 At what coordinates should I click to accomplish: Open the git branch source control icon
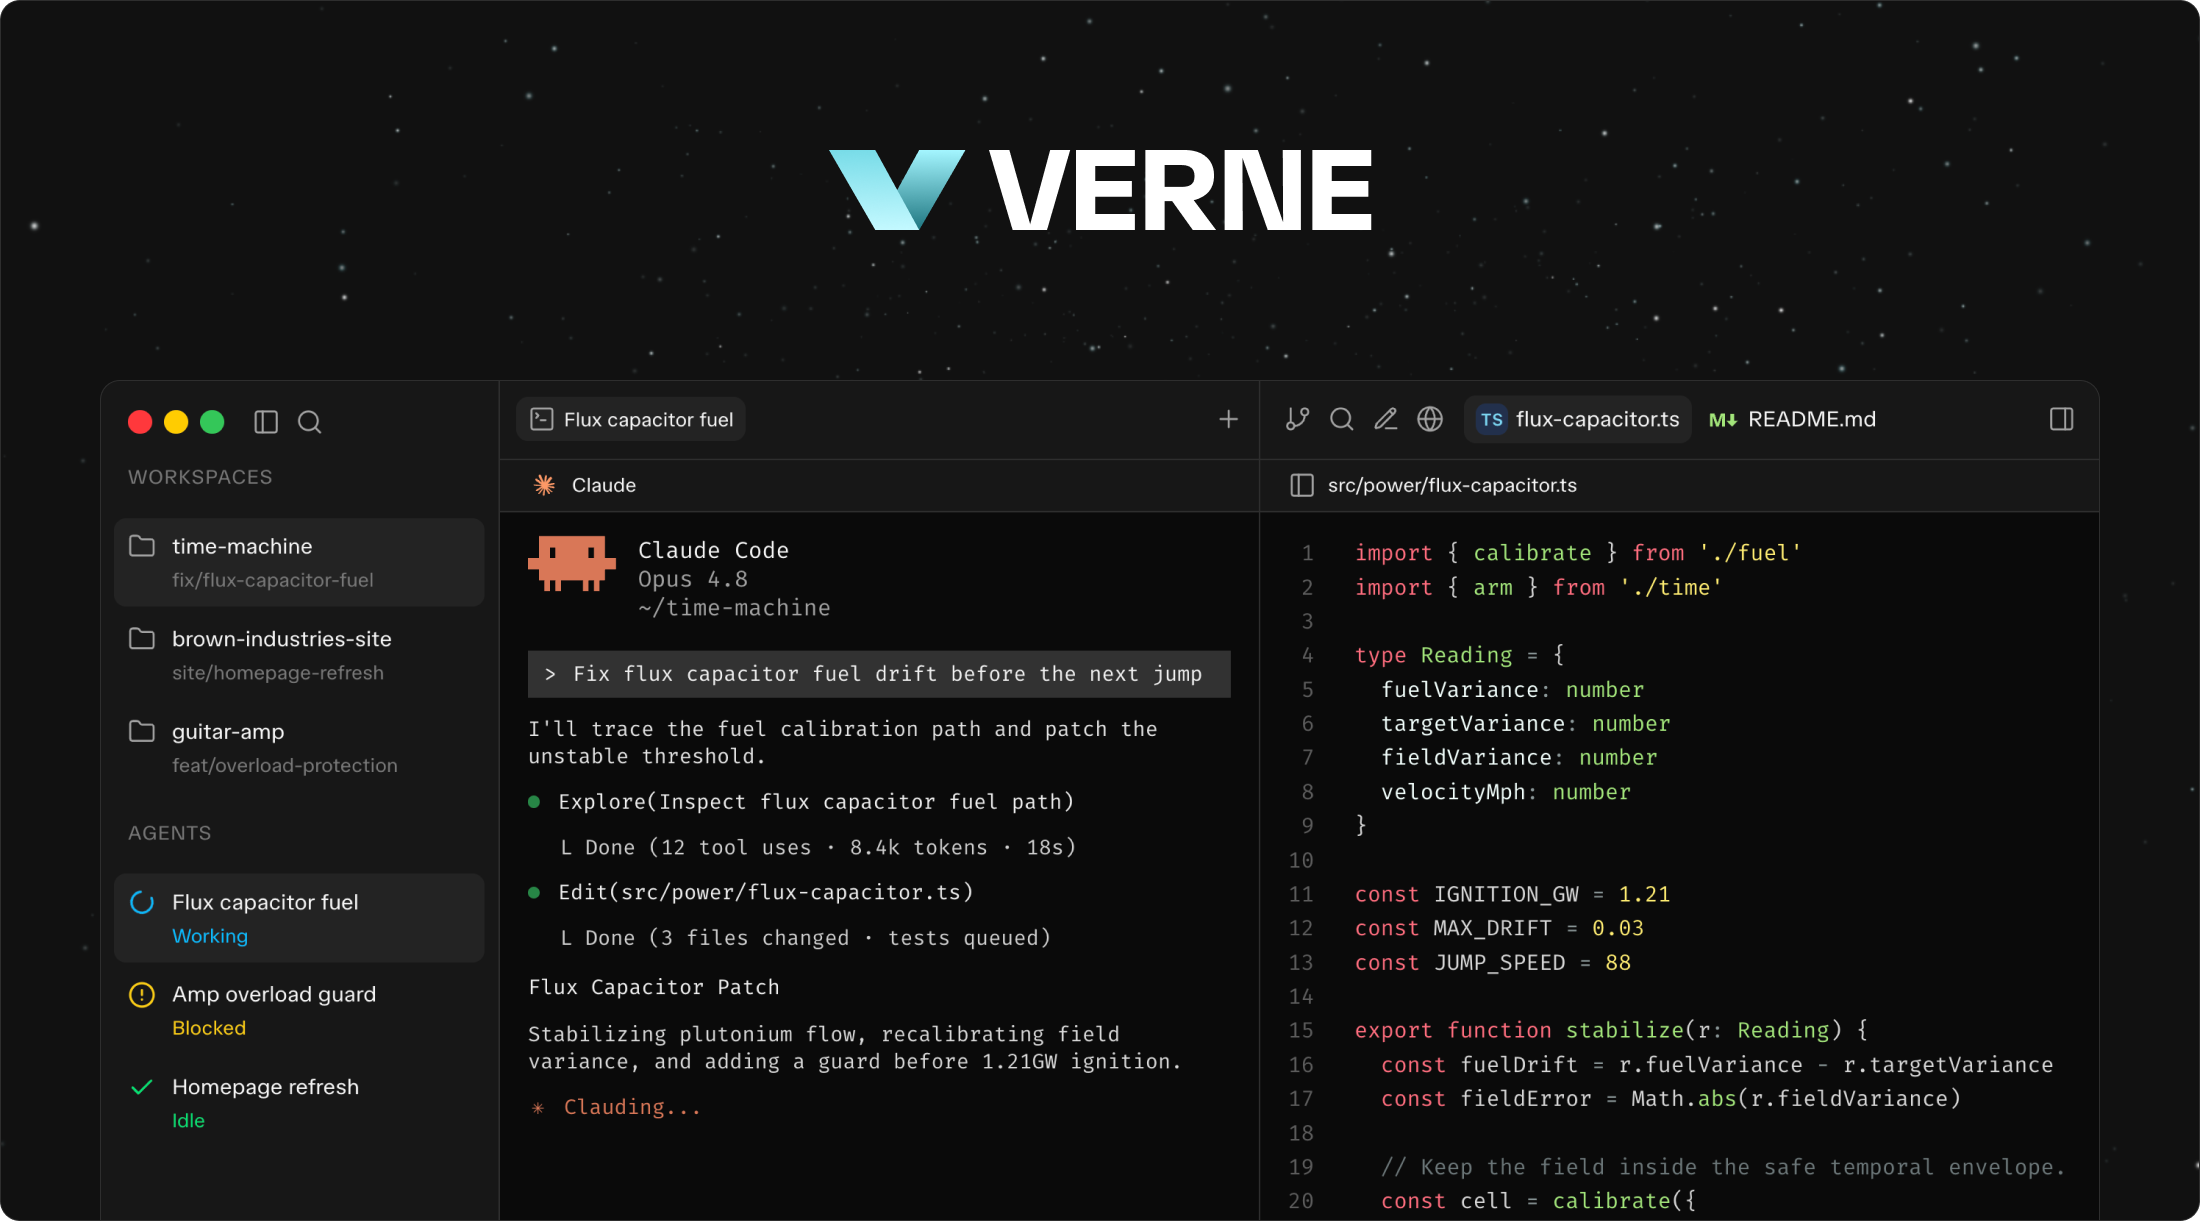pyautogui.click(x=1297, y=419)
